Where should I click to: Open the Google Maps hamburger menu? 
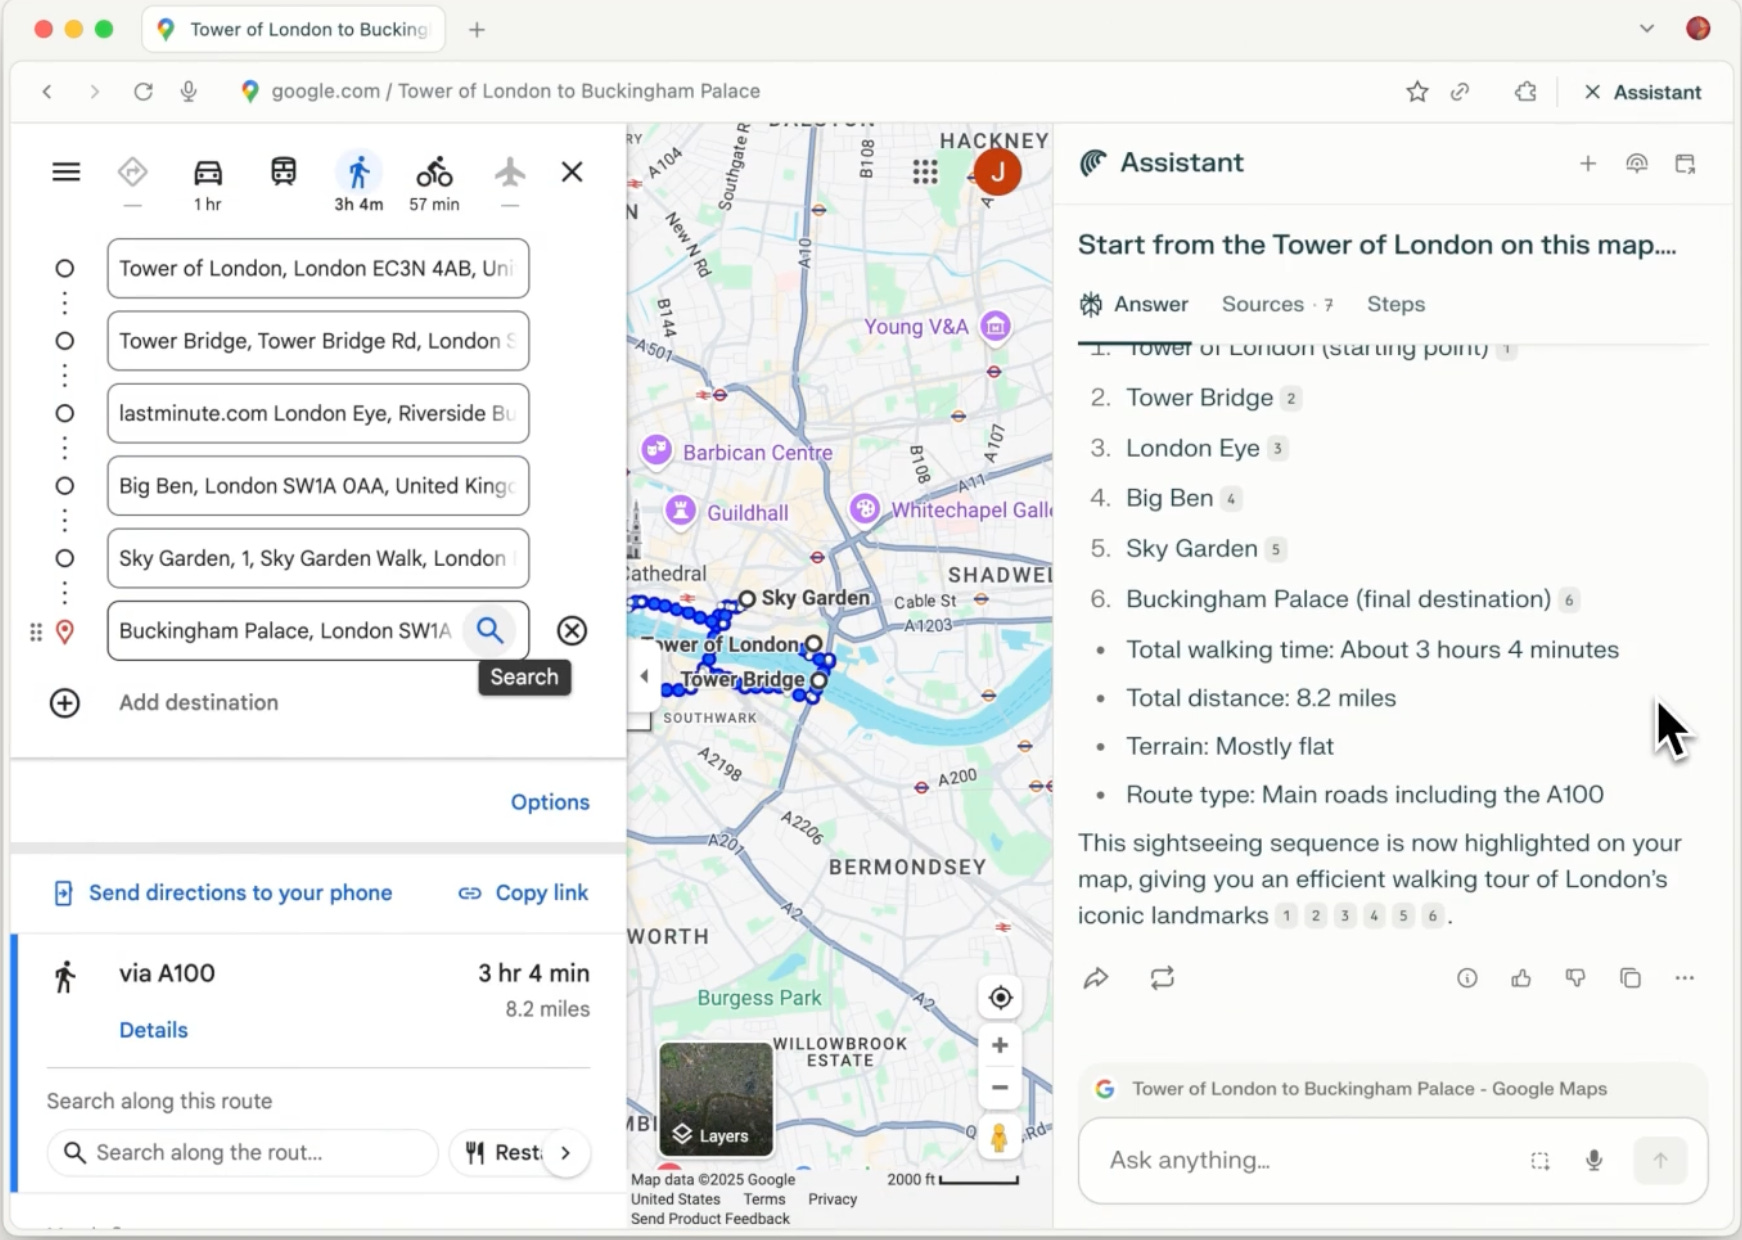point(66,172)
